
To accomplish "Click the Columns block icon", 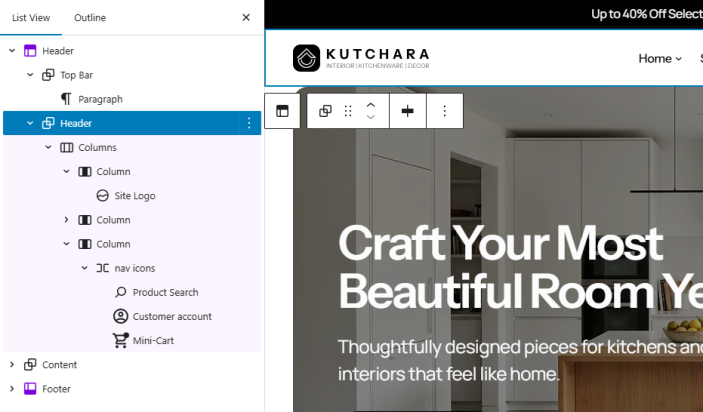I will tap(66, 147).
